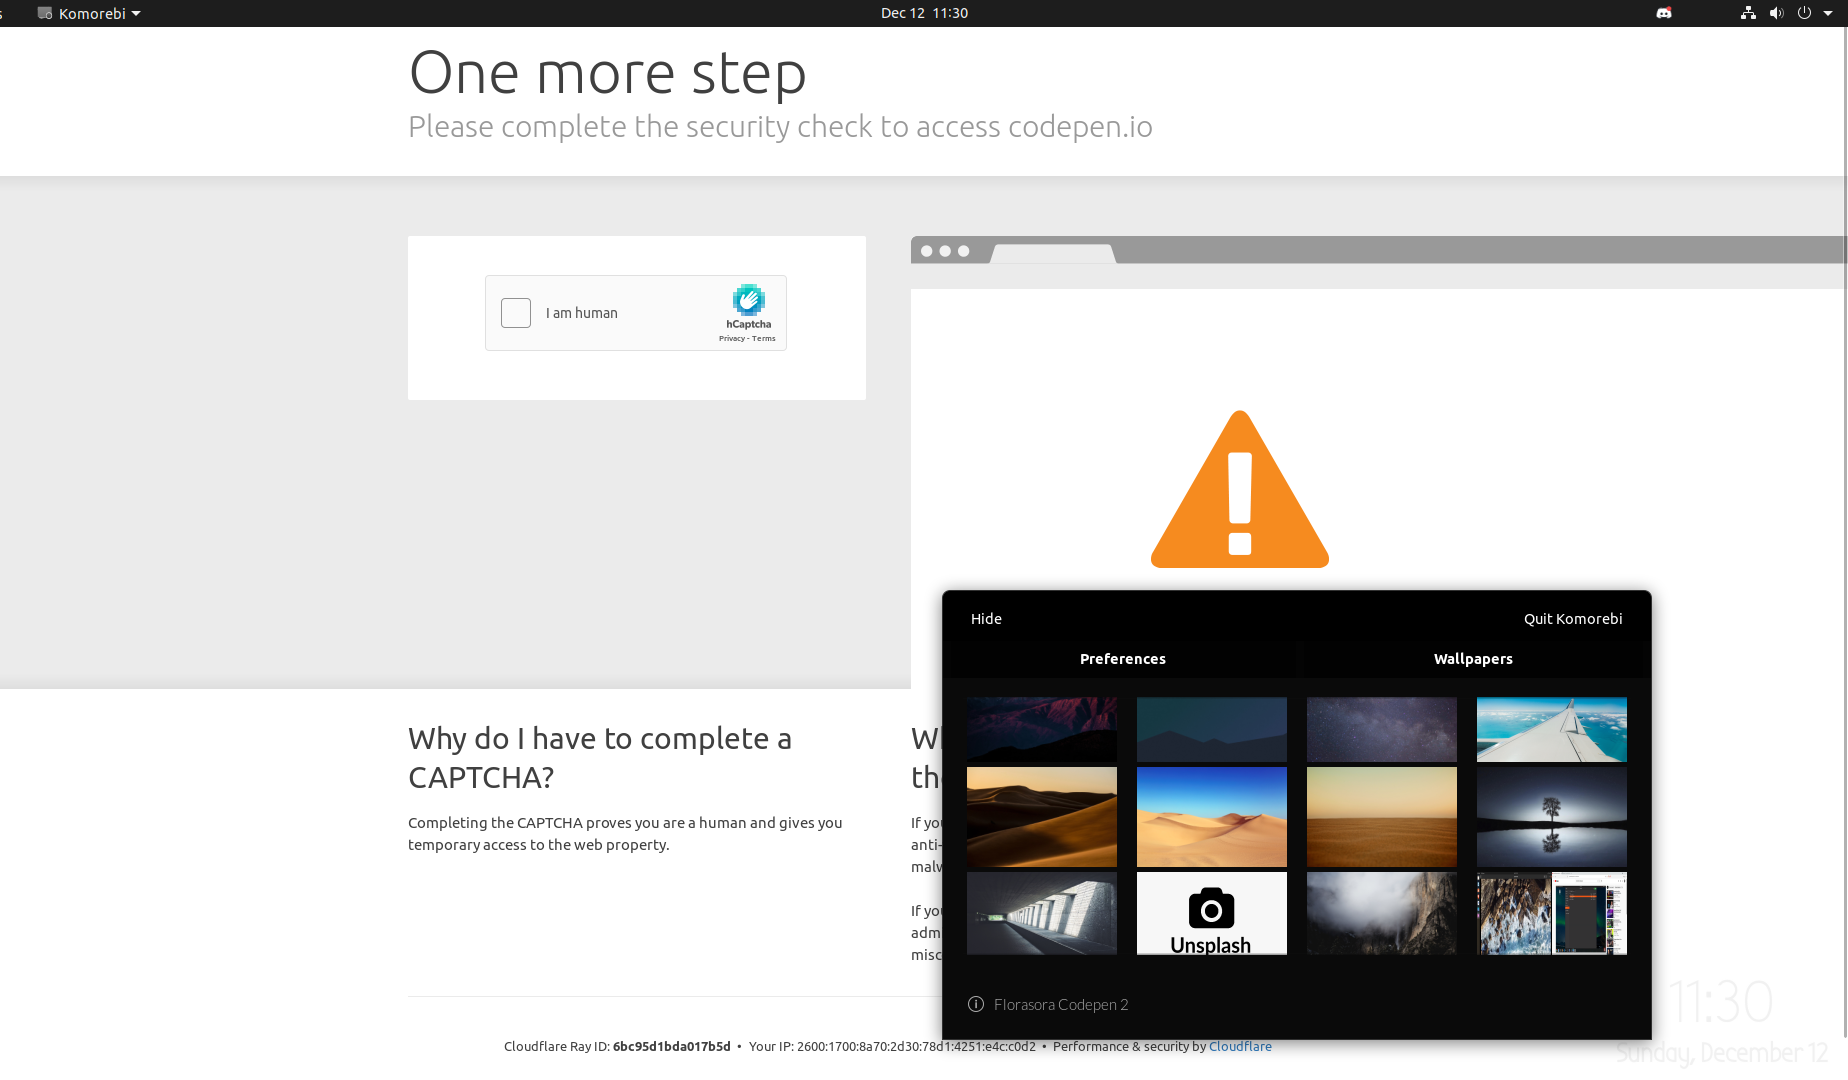Click 'Why do I have to complete a CAPTCHA?' heading
Viewport: 1848px width, 1080px height.
600,757
